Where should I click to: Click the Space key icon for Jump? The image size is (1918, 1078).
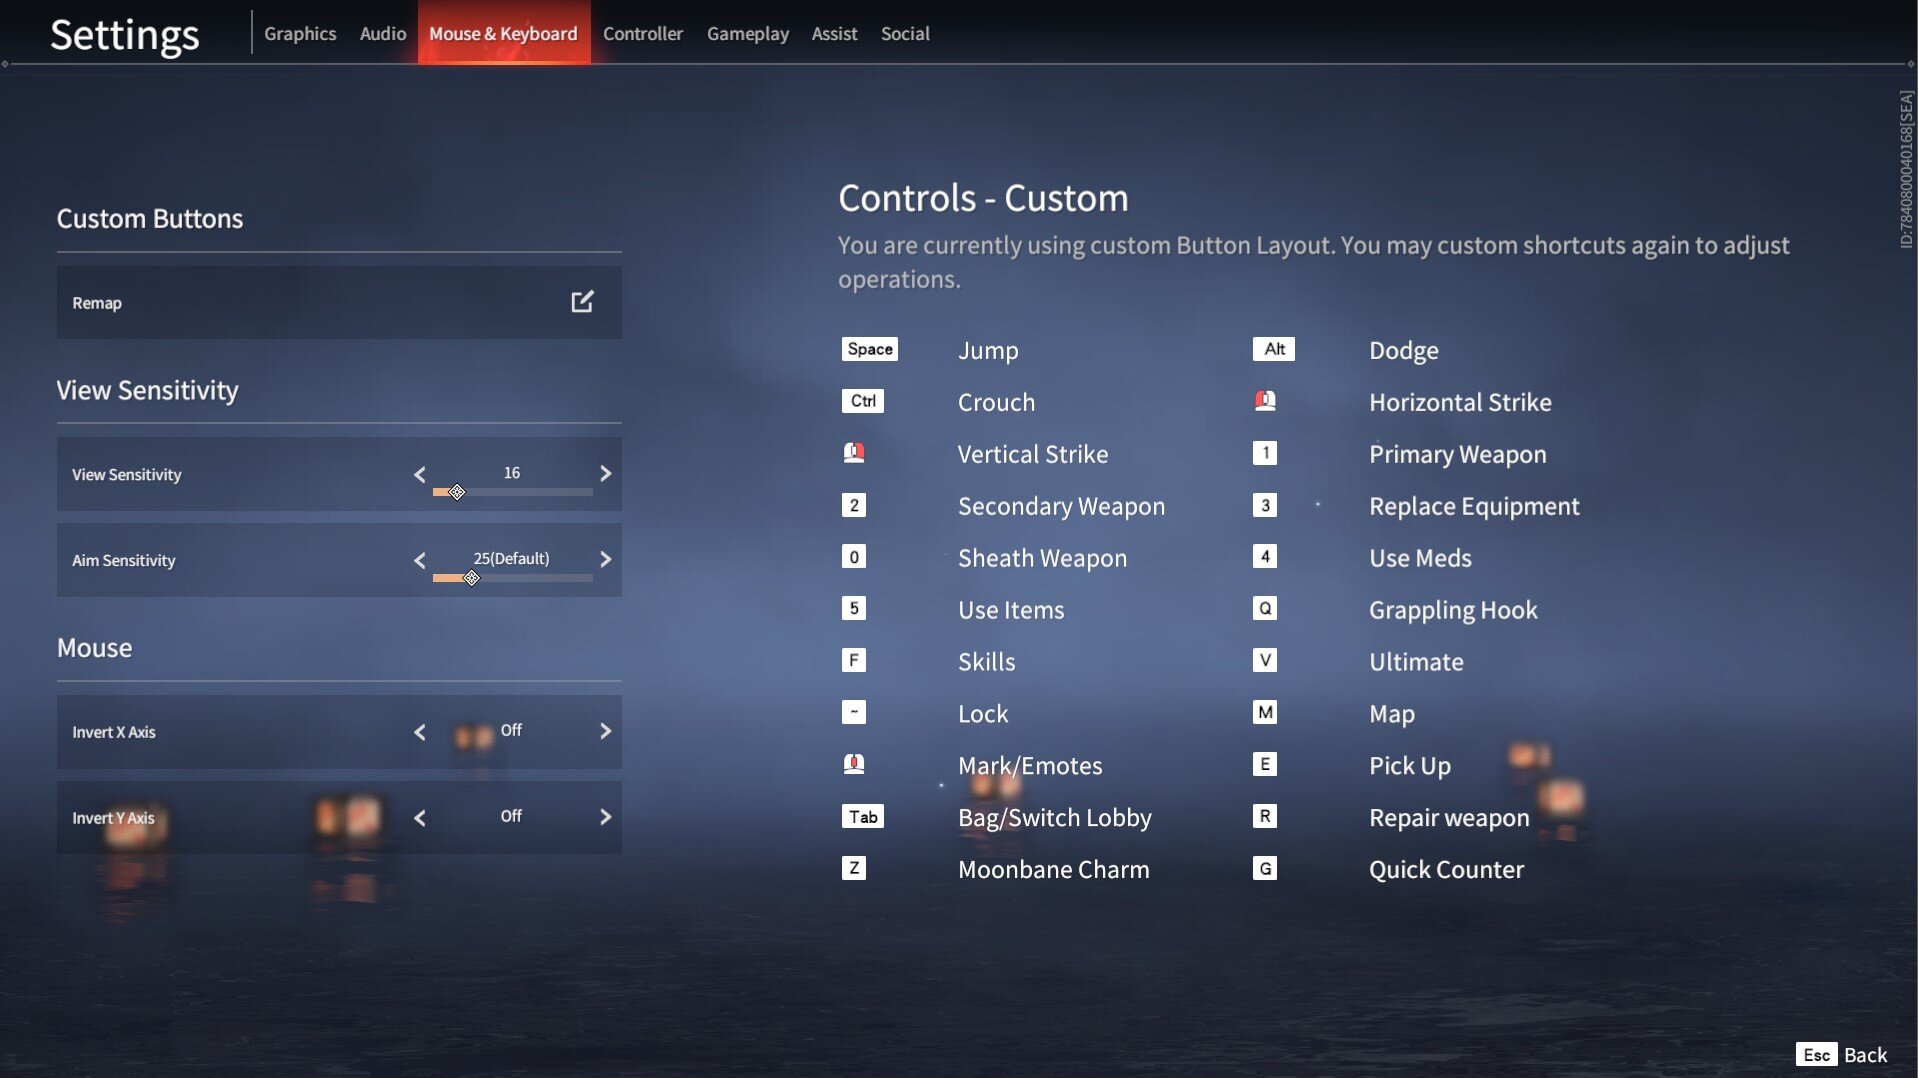coord(869,349)
